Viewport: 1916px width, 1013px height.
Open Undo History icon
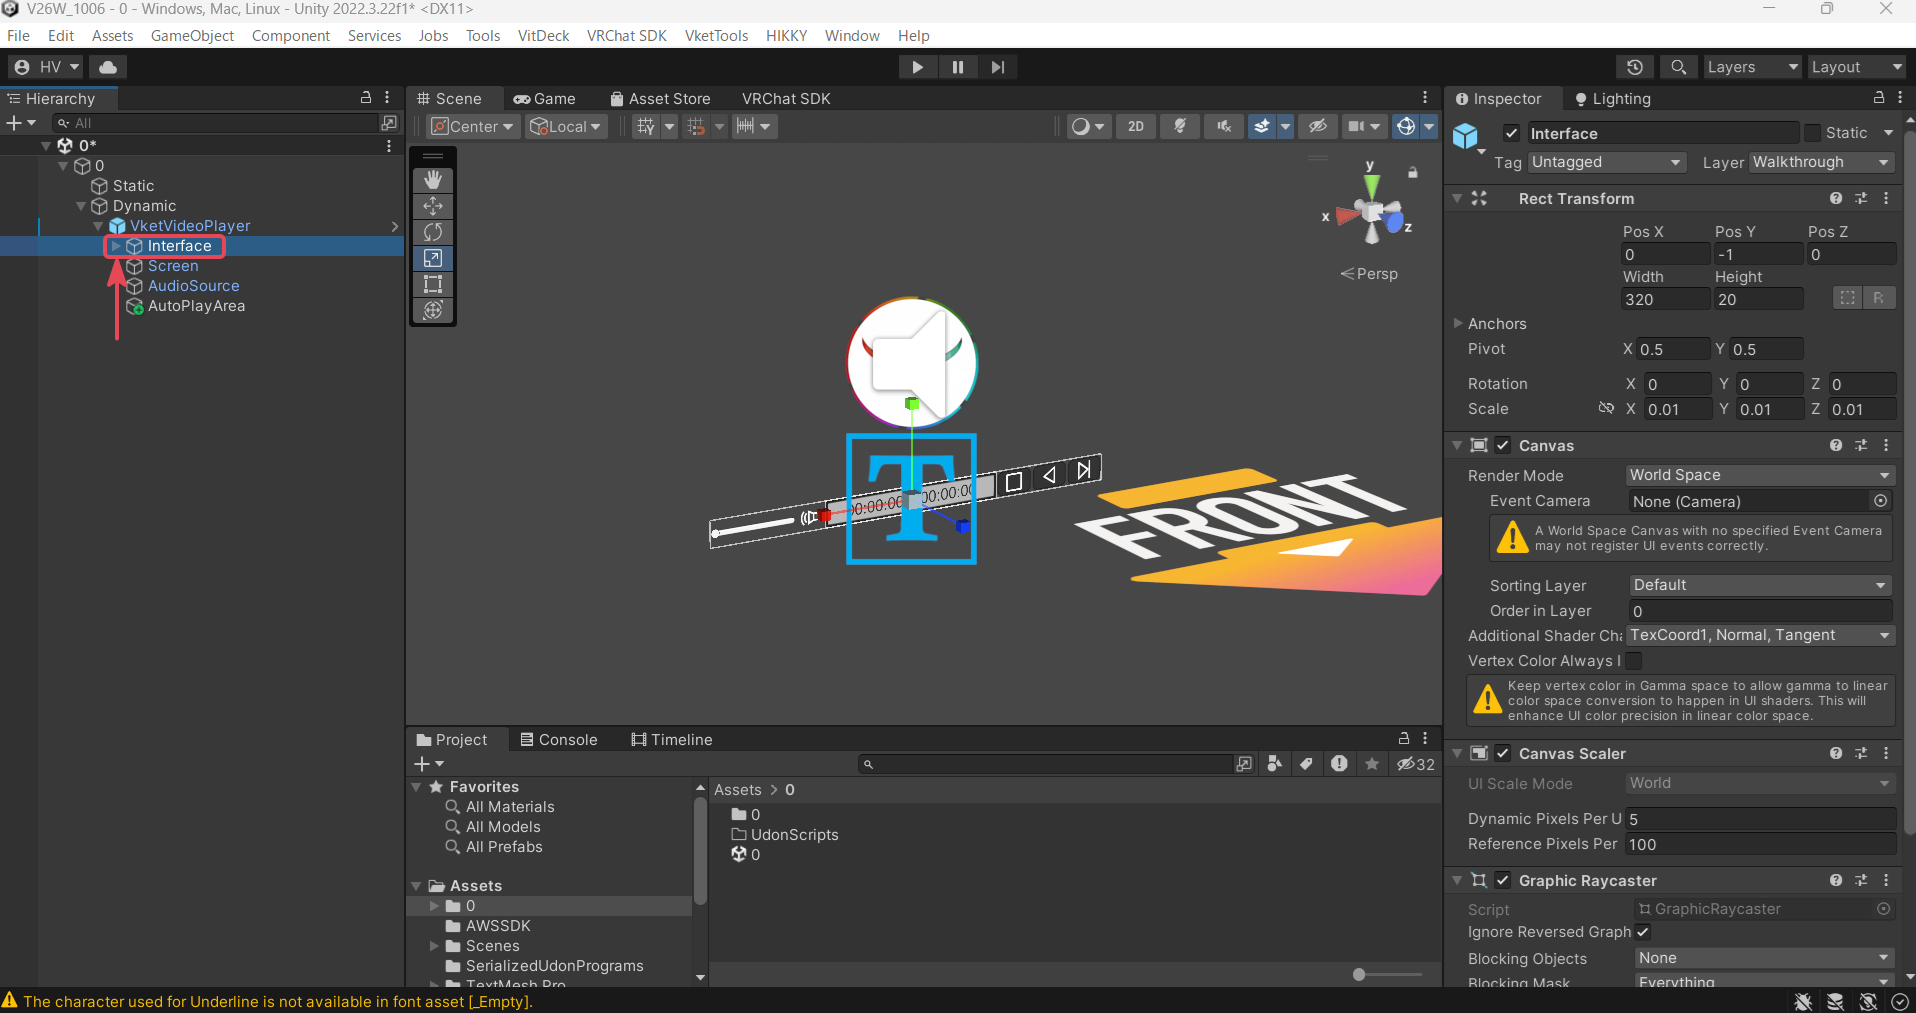pos(1635,67)
